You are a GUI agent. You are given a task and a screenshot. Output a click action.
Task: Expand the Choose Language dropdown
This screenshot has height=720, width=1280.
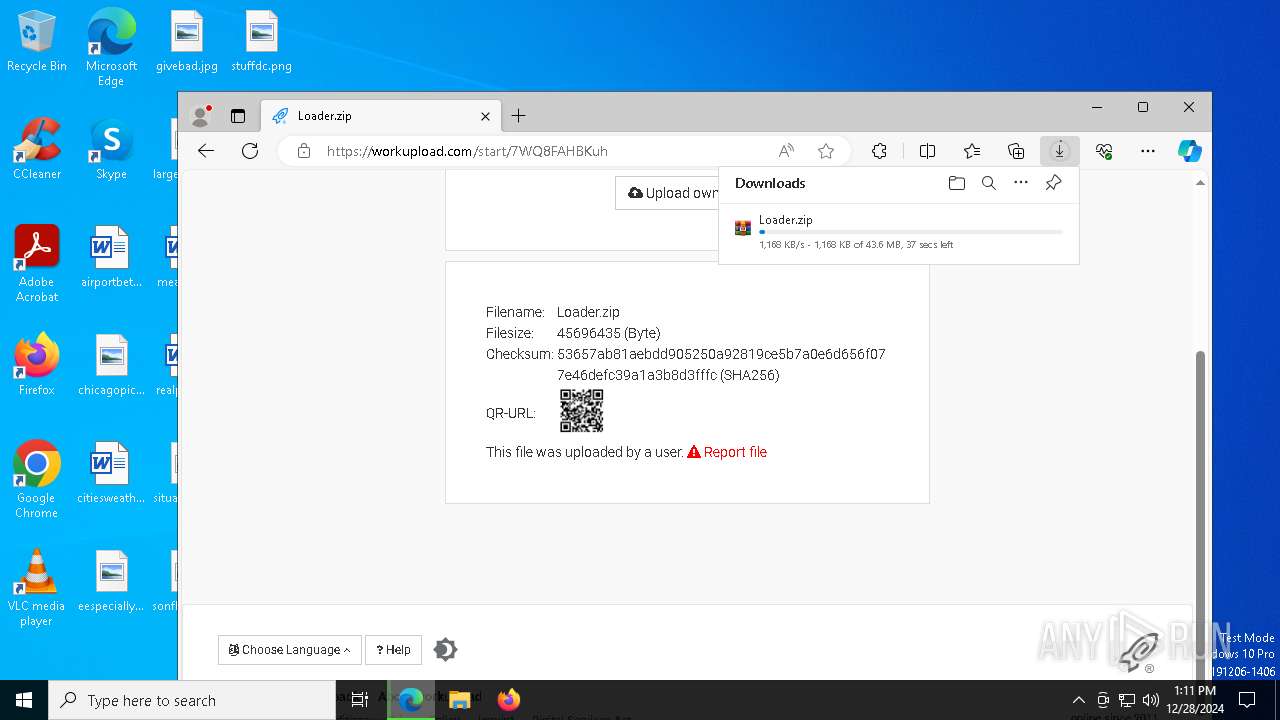pyautogui.click(x=290, y=650)
